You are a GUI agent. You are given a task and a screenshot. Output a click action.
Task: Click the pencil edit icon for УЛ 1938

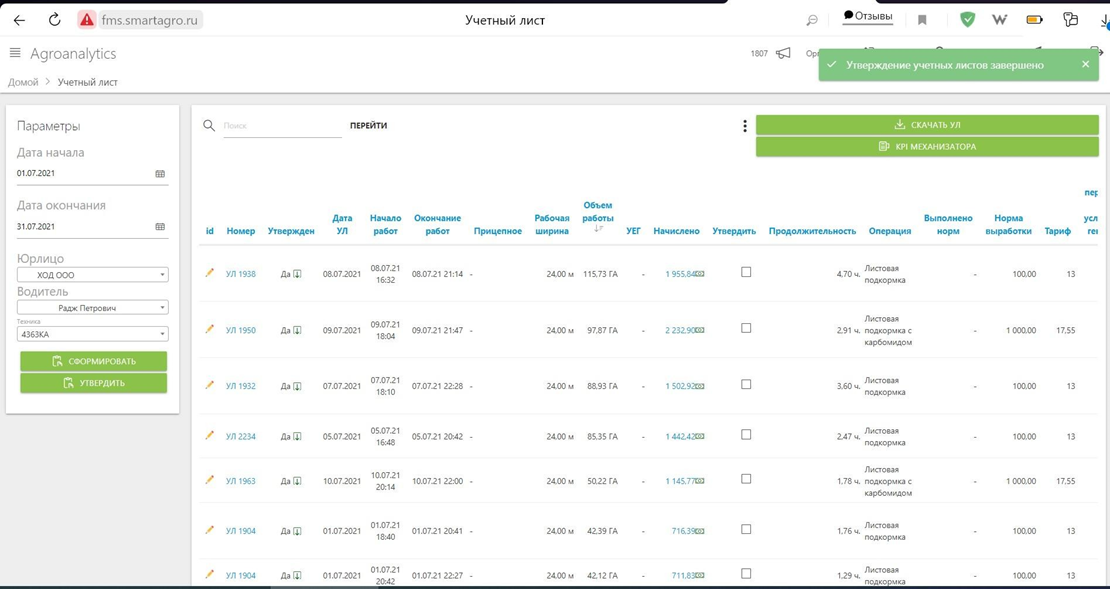[x=210, y=273]
